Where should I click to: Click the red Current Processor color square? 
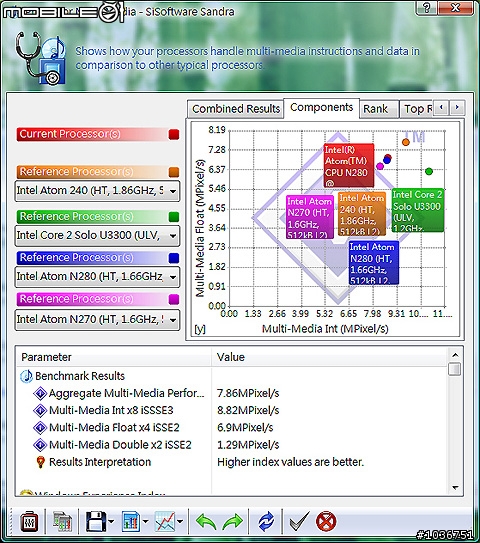[174, 134]
